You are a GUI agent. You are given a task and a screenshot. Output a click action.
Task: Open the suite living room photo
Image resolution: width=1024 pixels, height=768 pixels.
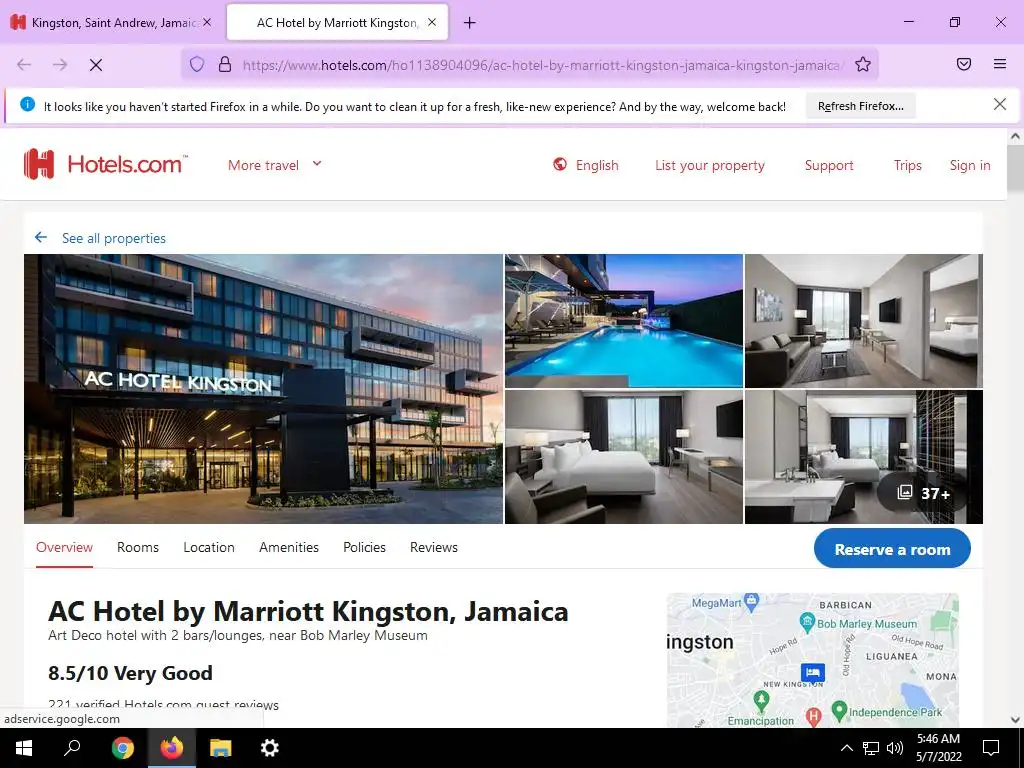coord(863,321)
